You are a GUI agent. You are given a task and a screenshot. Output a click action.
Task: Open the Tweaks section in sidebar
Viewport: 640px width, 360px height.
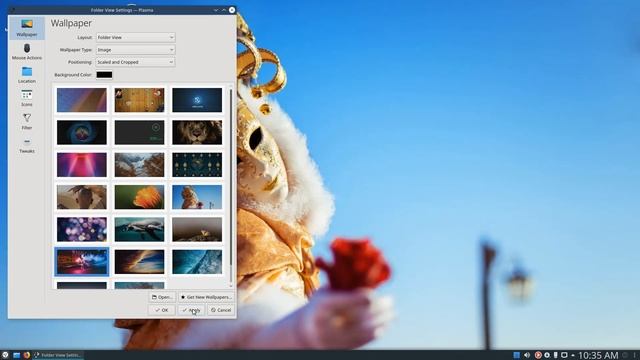(x=27, y=145)
